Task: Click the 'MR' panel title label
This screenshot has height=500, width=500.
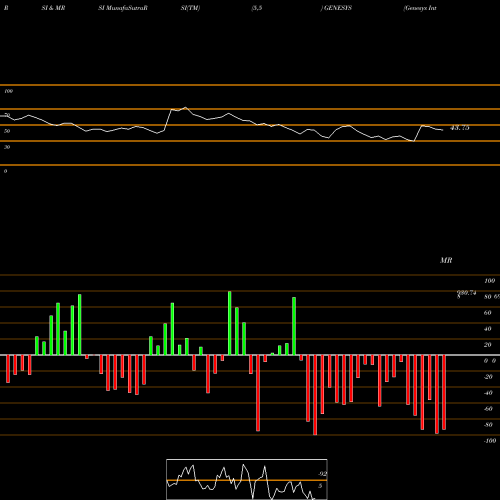Action: (x=446, y=260)
